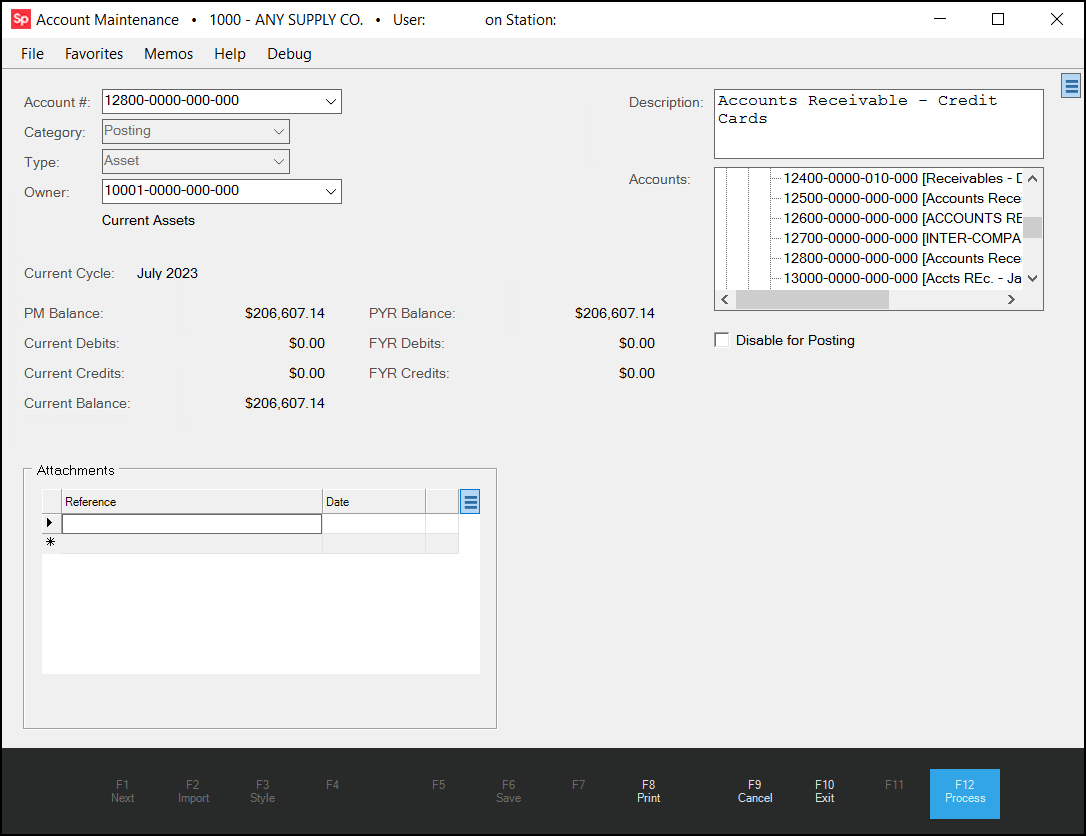Enable the Disable for Posting checkbox
This screenshot has height=836, width=1086.
click(x=722, y=339)
